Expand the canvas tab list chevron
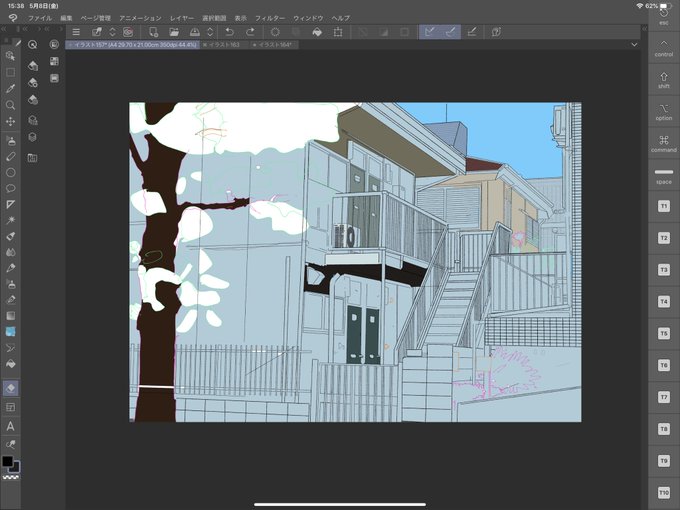This screenshot has height=510, width=680. (634, 45)
